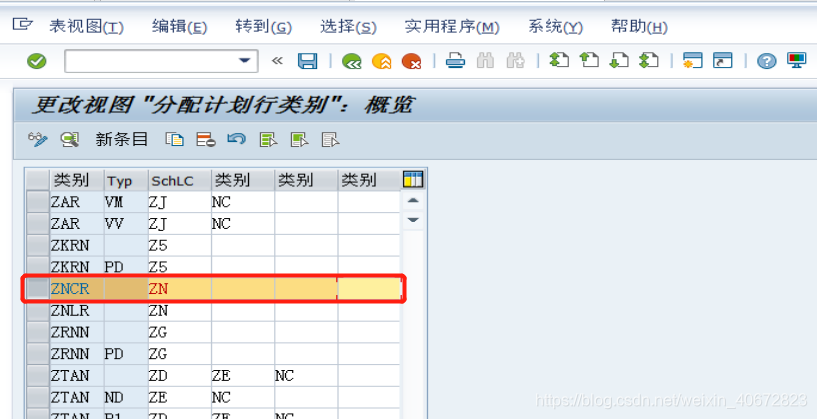The width and height of the screenshot is (817, 419).
Task: Click the top-left select-all table corner
Action: pyautogui.click(x=38, y=181)
